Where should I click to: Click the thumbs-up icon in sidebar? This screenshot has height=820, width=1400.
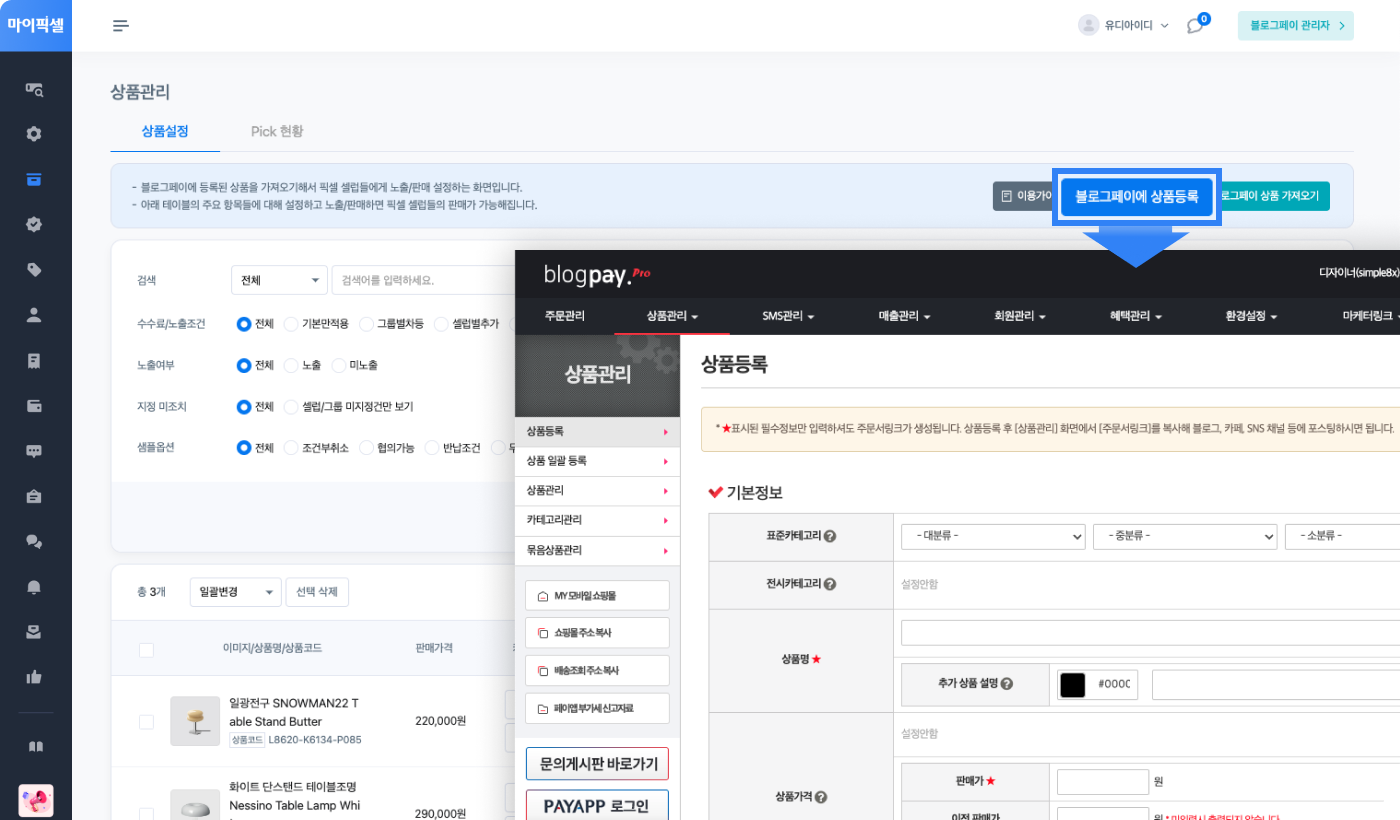click(x=35, y=677)
